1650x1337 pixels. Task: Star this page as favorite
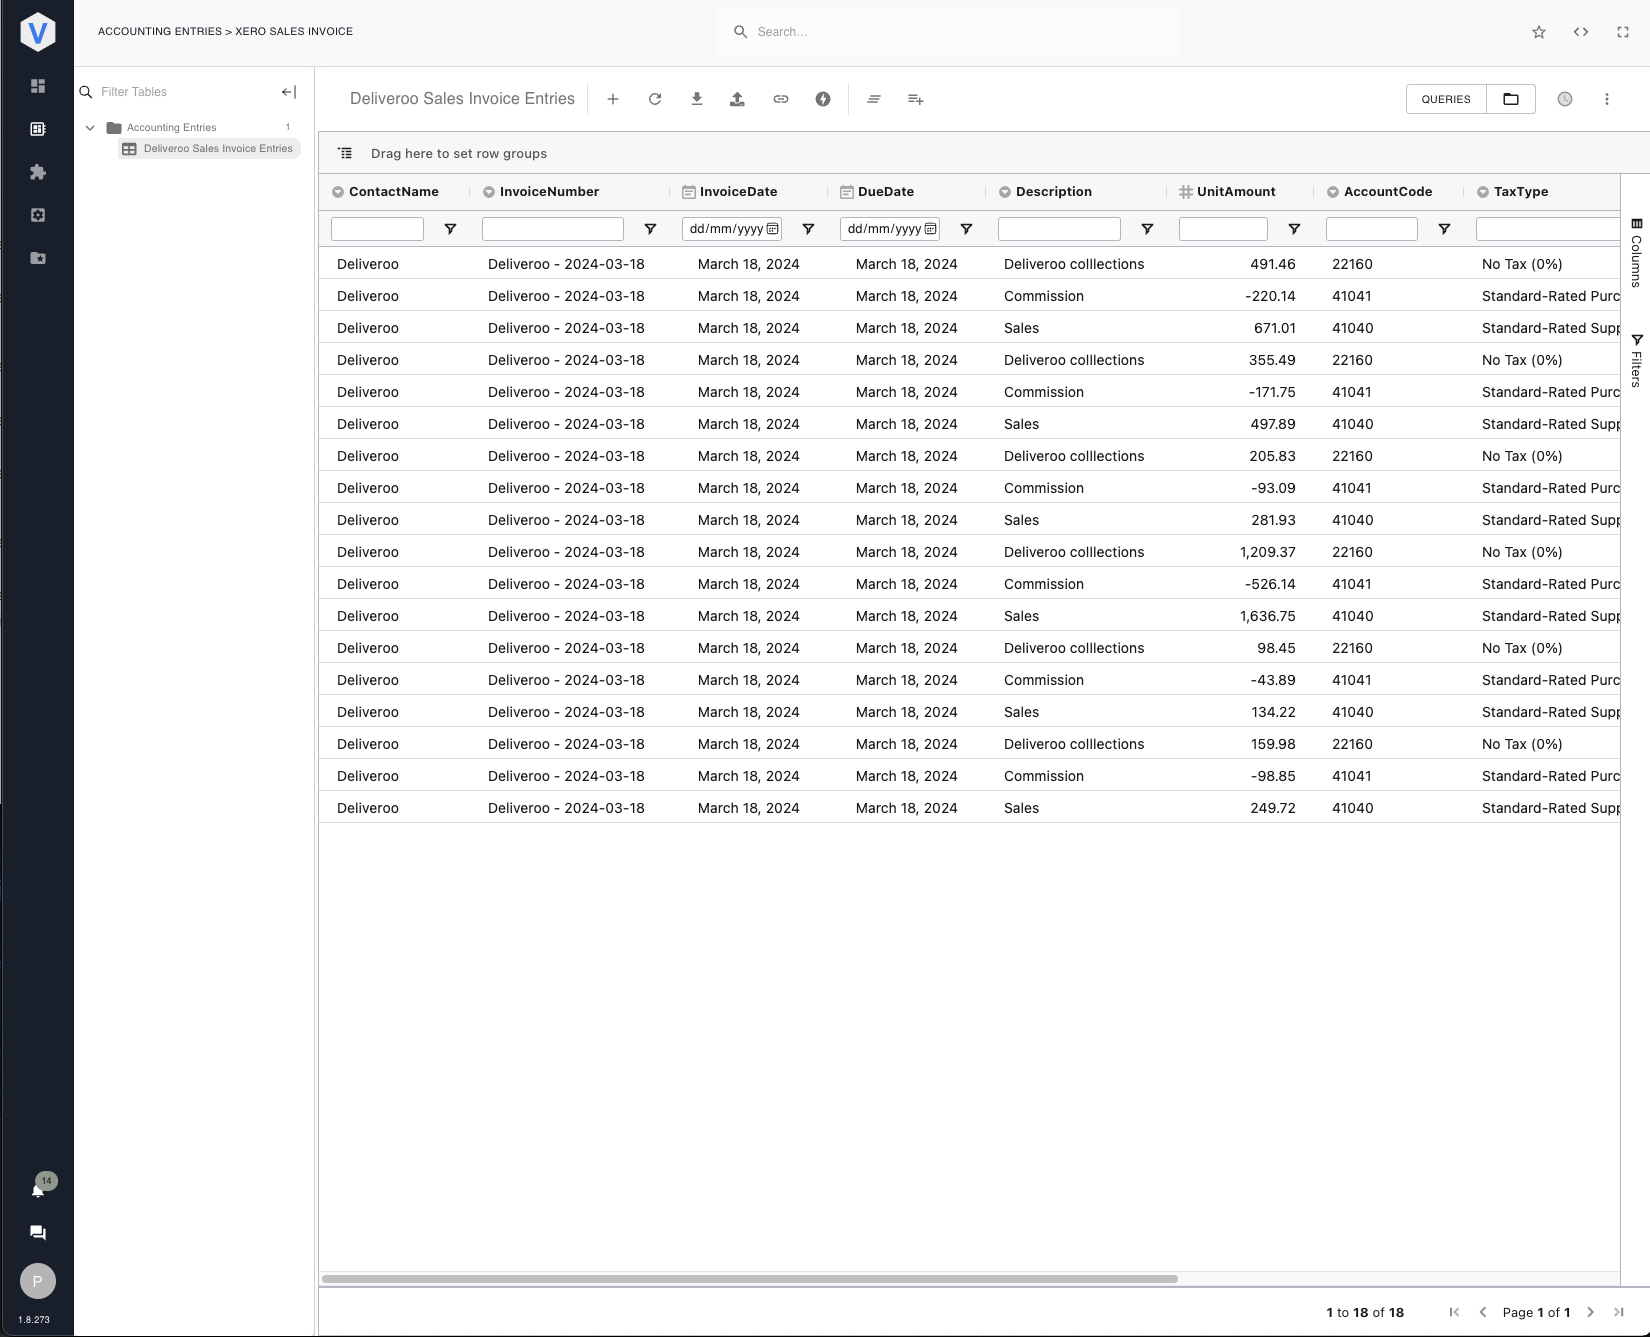click(1539, 32)
